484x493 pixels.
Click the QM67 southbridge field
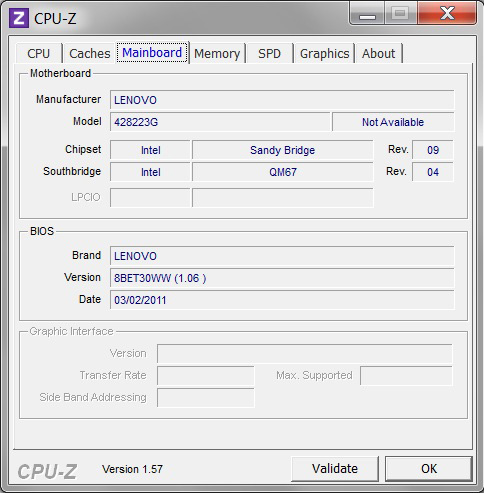coord(283,172)
